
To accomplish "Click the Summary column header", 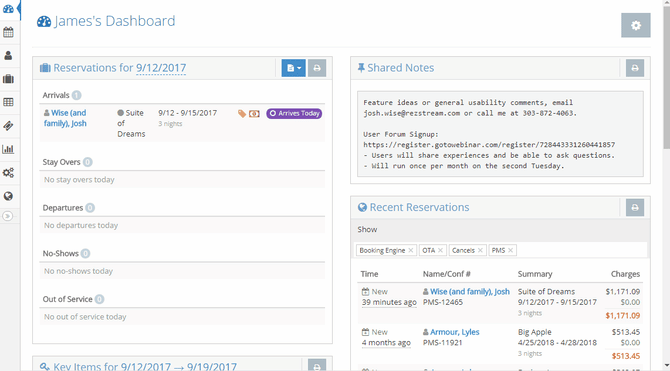I will tap(535, 274).
